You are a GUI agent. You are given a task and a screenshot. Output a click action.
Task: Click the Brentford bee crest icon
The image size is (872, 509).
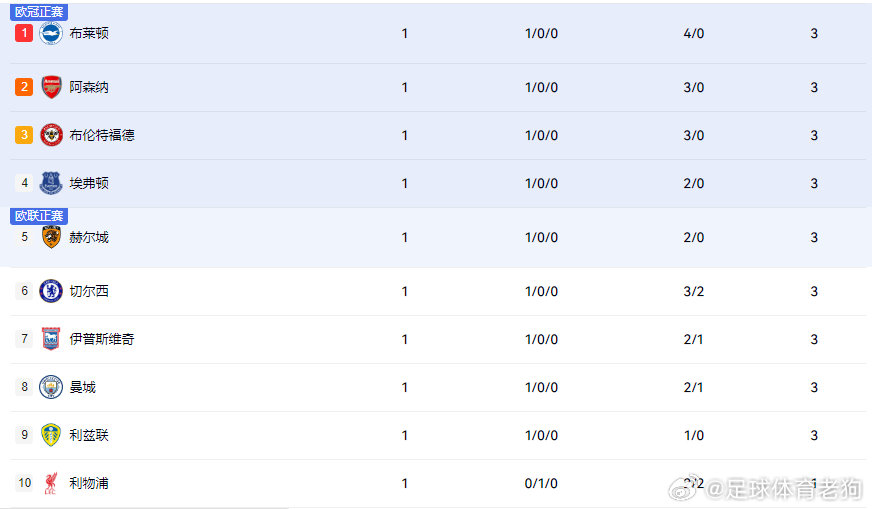pyautogui.click(x=51, y=135)
